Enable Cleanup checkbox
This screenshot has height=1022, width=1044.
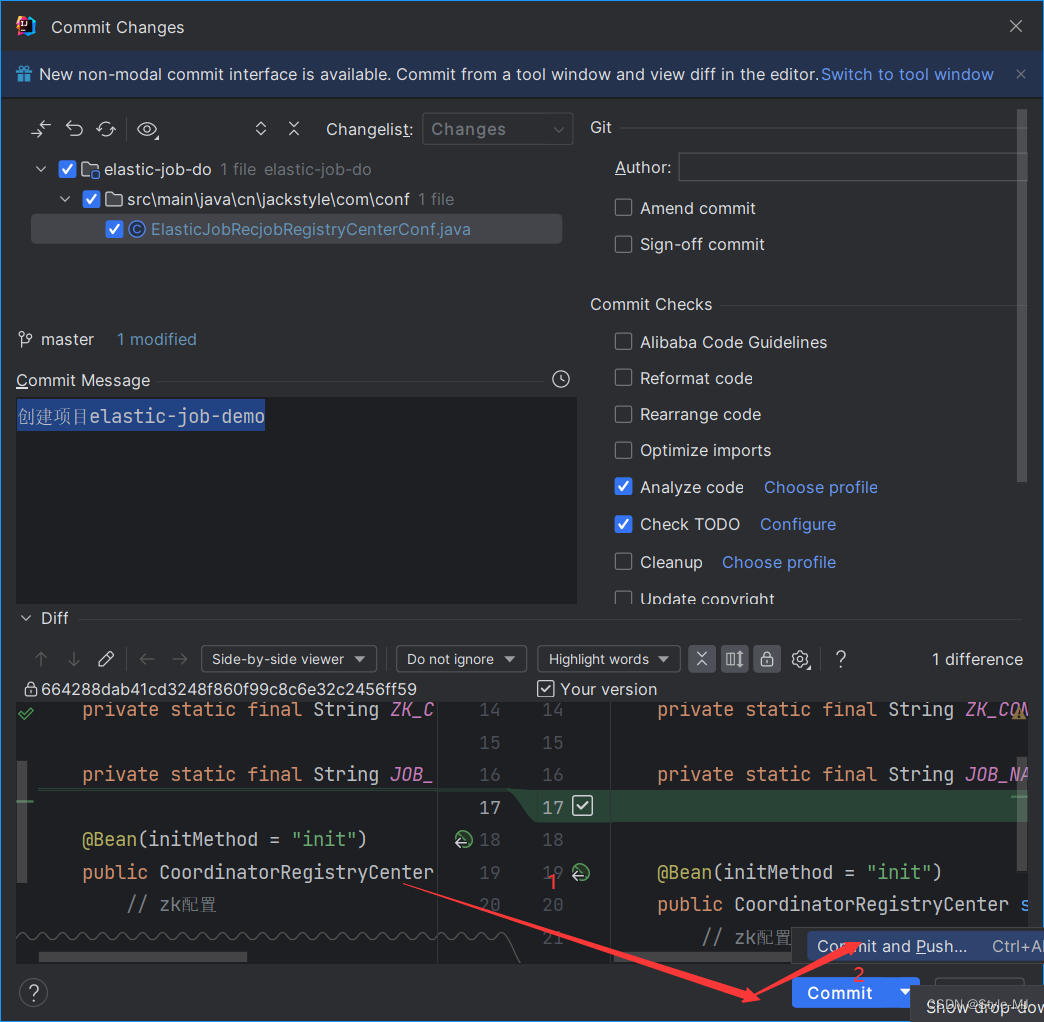click(623, 562)
